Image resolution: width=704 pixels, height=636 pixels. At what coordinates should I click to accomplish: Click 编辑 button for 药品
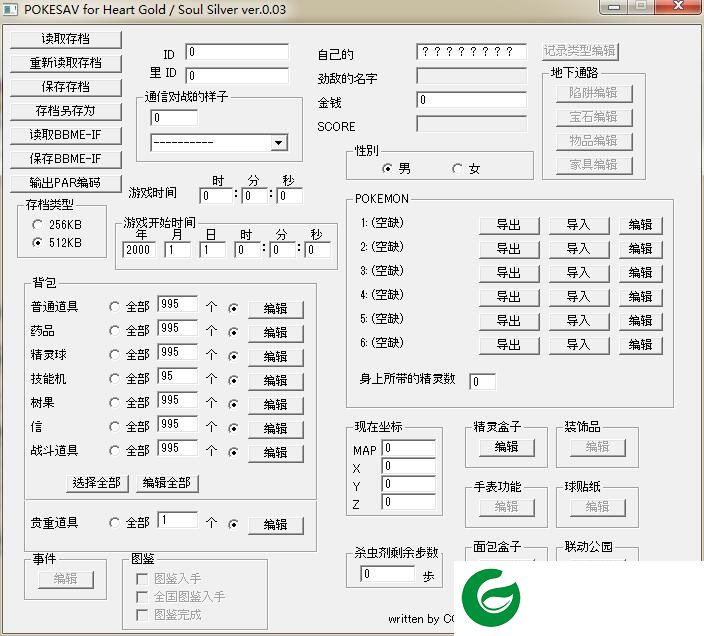(x=276, y=333)
